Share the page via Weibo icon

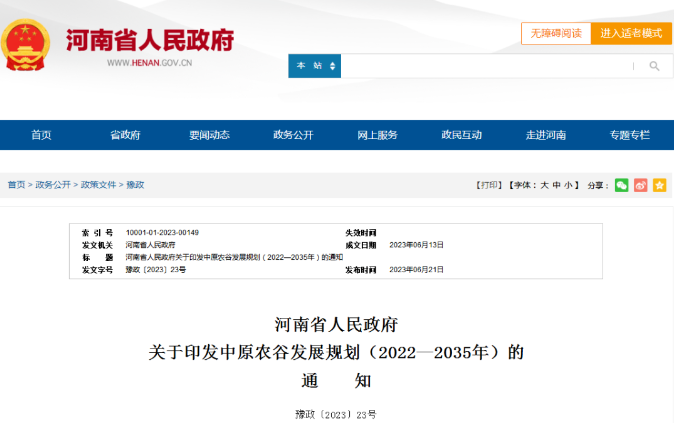click(x=640, y=185)
